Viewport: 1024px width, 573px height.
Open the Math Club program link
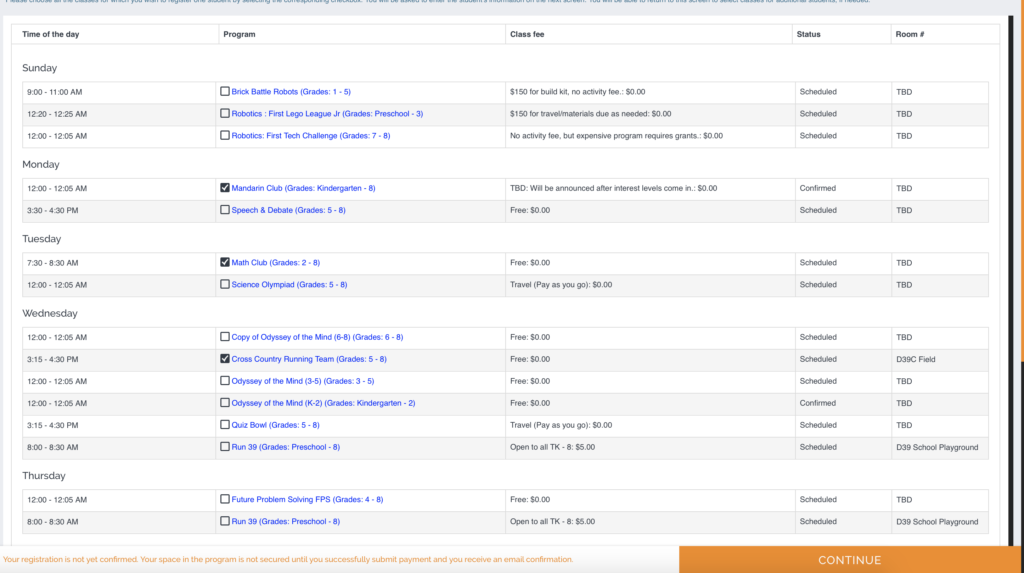[x=276, y=263]
